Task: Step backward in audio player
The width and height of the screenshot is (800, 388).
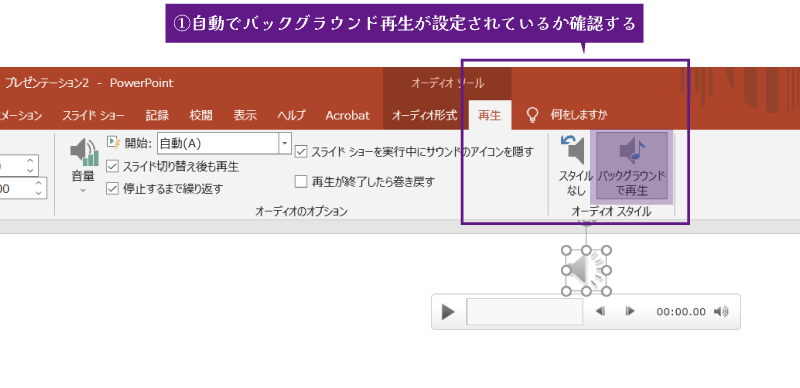Action: pos(601,311)
